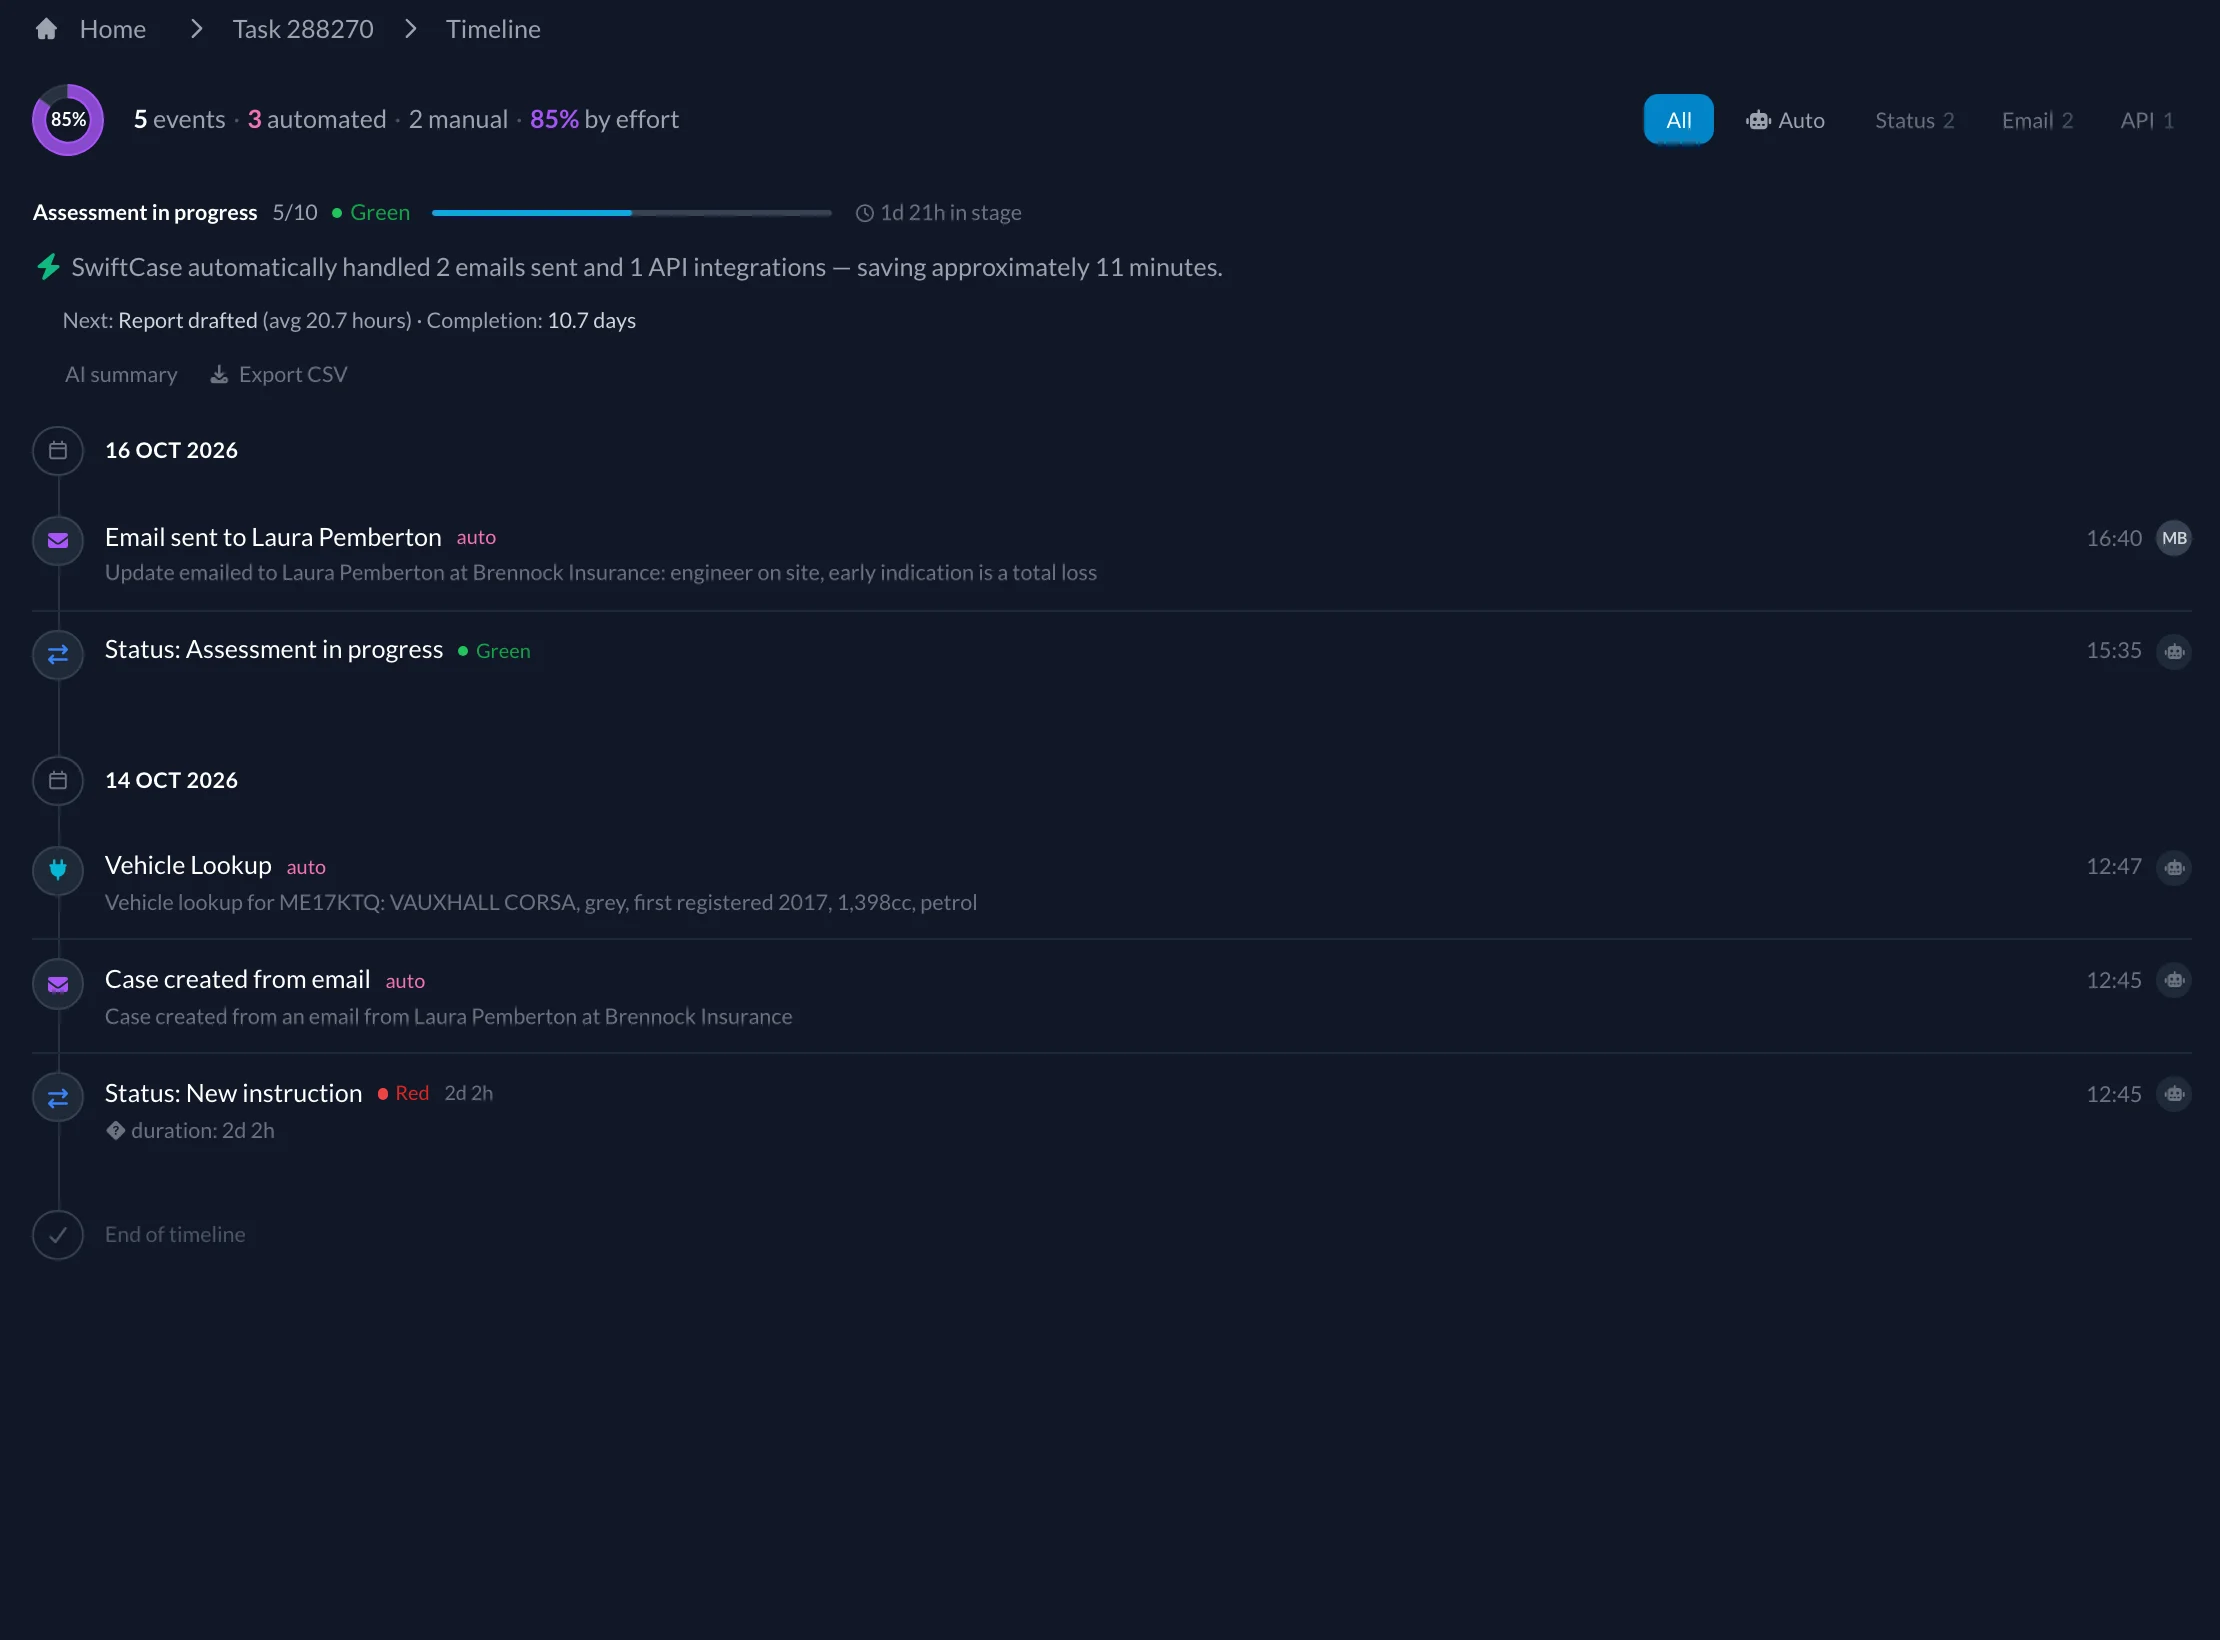The image size is (2220, 1640).
Task: Click the Home icon in breadcrumb
Action: pos(46,29)
